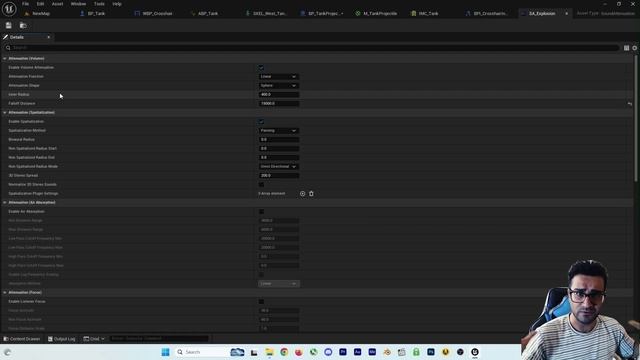
Task: Switch to the WBP_Crosshair tab
Action: click(157, 13)
